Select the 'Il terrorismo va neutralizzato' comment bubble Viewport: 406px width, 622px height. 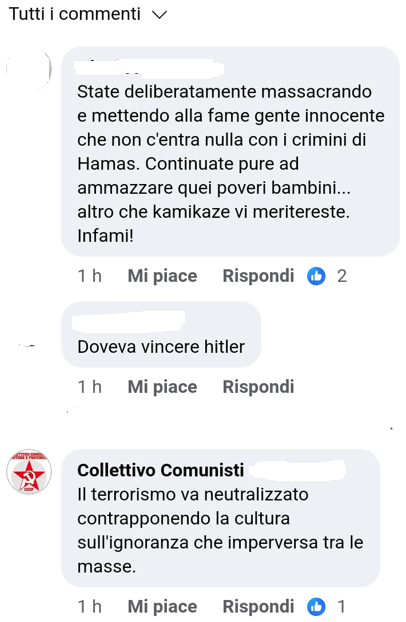pos(221,518)
